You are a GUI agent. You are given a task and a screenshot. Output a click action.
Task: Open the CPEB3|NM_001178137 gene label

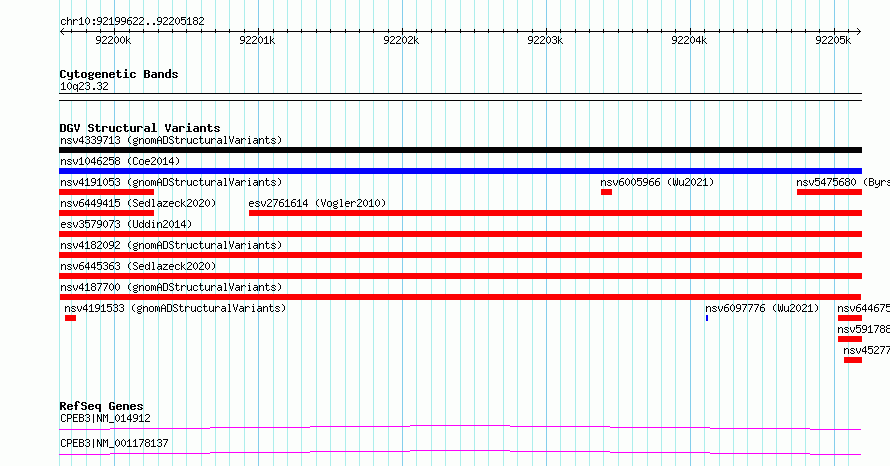[114, 443]
